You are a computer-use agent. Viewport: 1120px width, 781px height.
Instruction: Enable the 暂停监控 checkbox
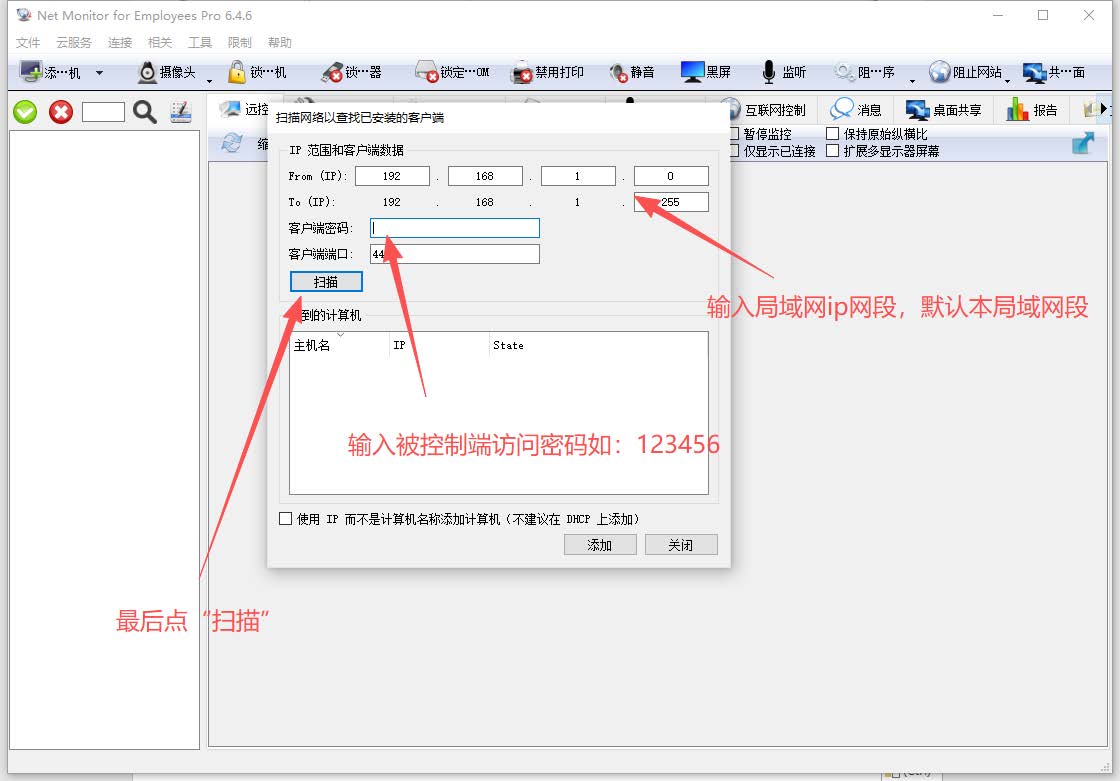734,134
